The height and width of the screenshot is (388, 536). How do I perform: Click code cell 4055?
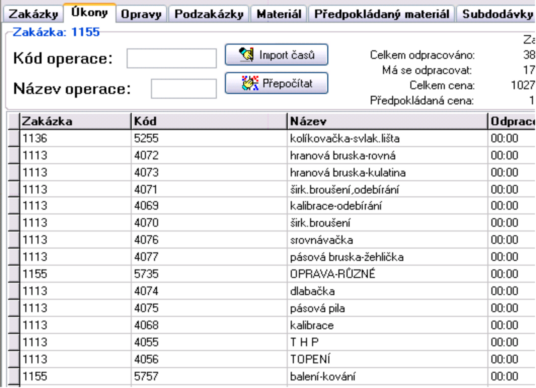pyautogui.click(x=209, y=342)
